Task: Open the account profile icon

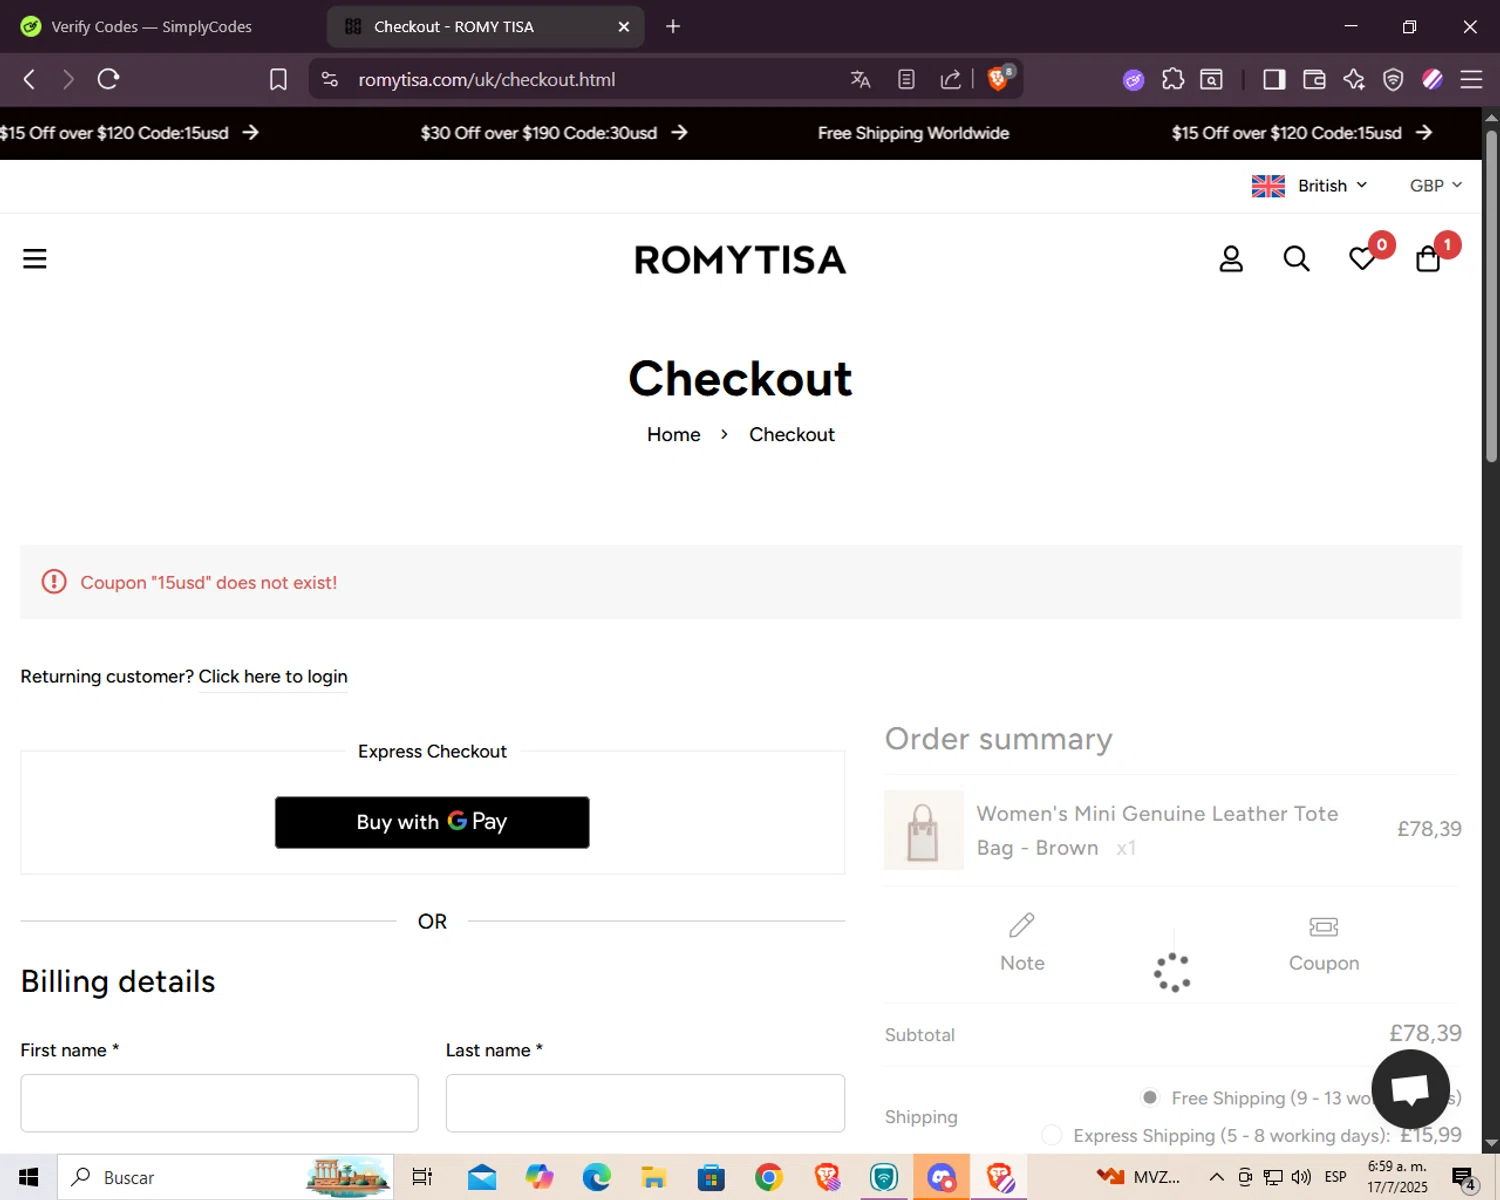Action: pos(1231,259)
